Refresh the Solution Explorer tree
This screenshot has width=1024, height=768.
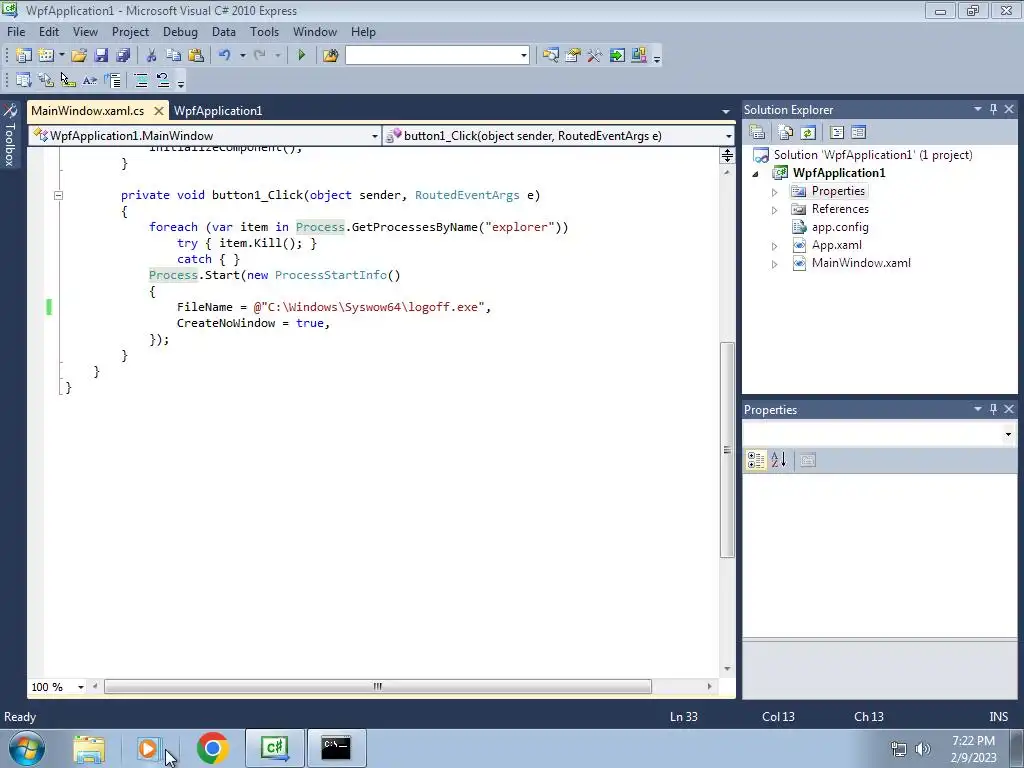808,133
